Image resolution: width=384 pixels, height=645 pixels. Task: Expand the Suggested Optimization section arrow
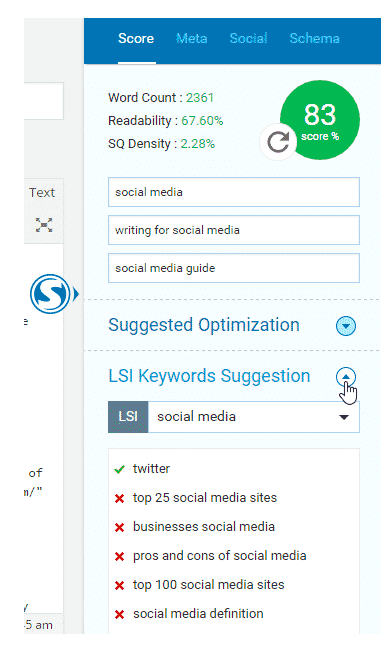[x=346, y=326]
